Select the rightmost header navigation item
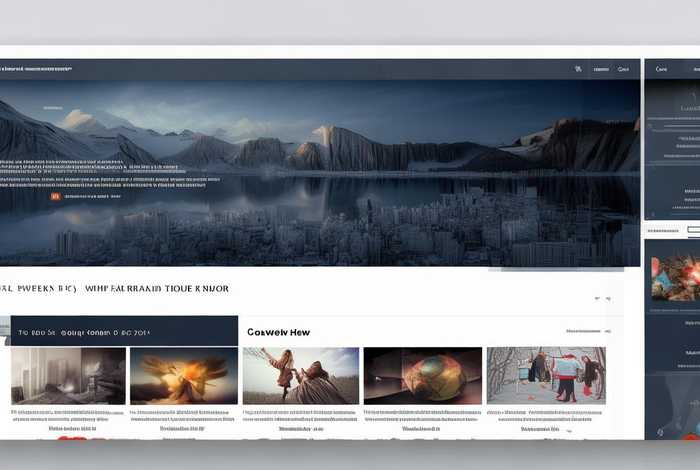700x470 pixels. 624,70
